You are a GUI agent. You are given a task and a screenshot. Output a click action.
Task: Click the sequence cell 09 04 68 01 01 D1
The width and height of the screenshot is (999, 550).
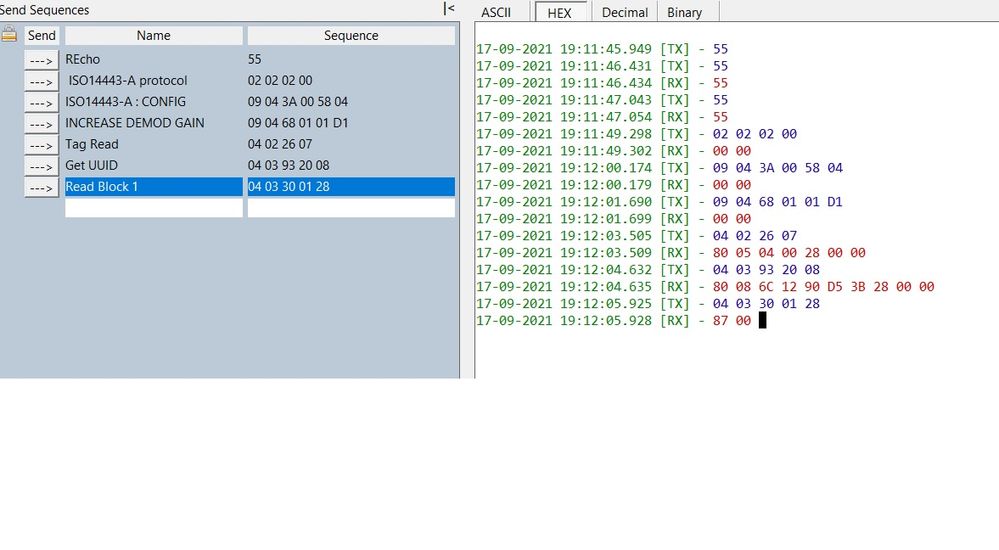(x=351, y=122)
